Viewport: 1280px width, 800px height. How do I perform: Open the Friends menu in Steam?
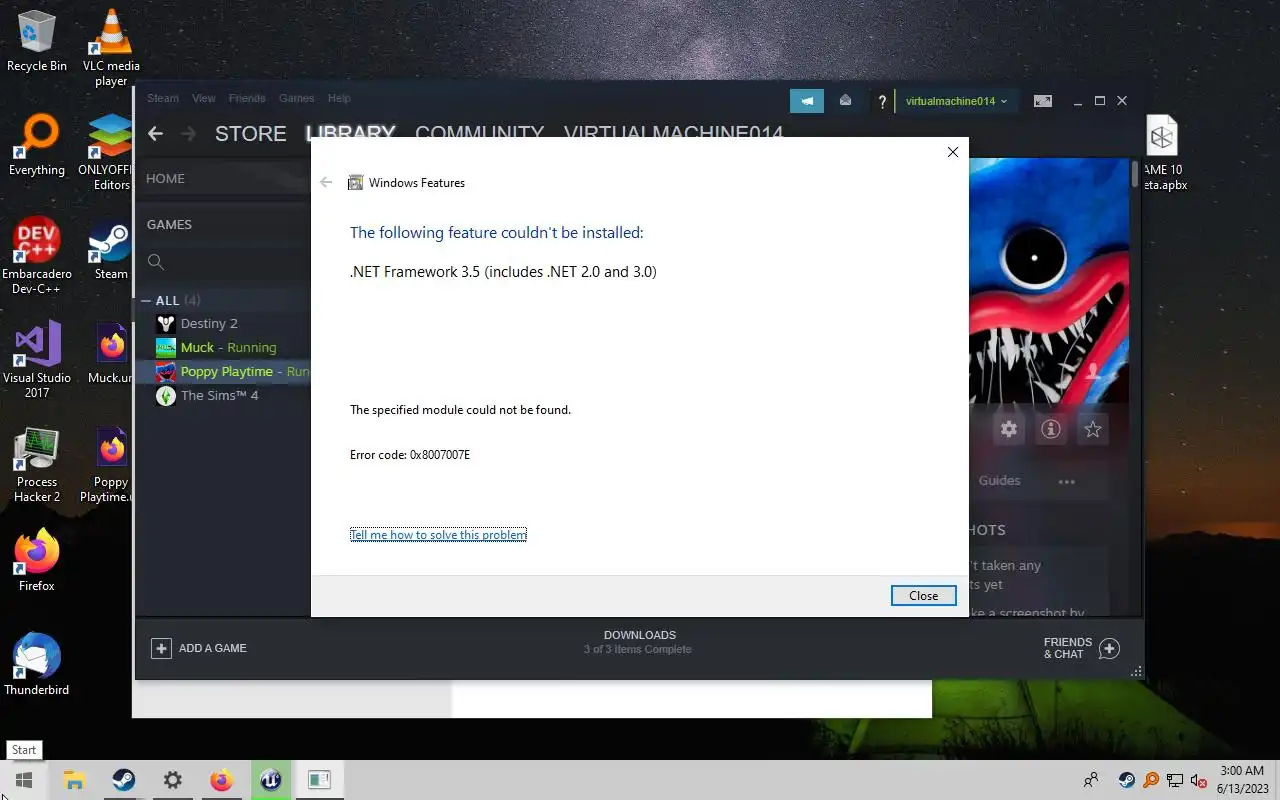[247, 98]
